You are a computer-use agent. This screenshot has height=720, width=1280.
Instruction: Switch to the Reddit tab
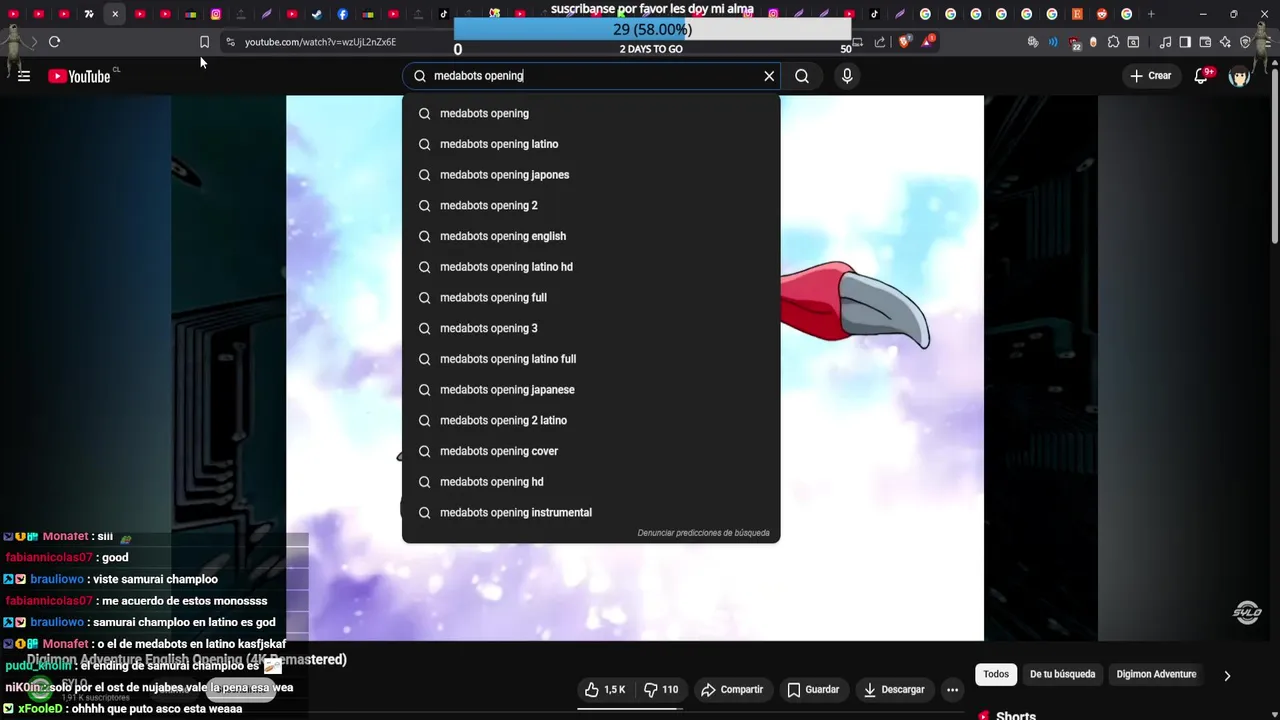1102,14
